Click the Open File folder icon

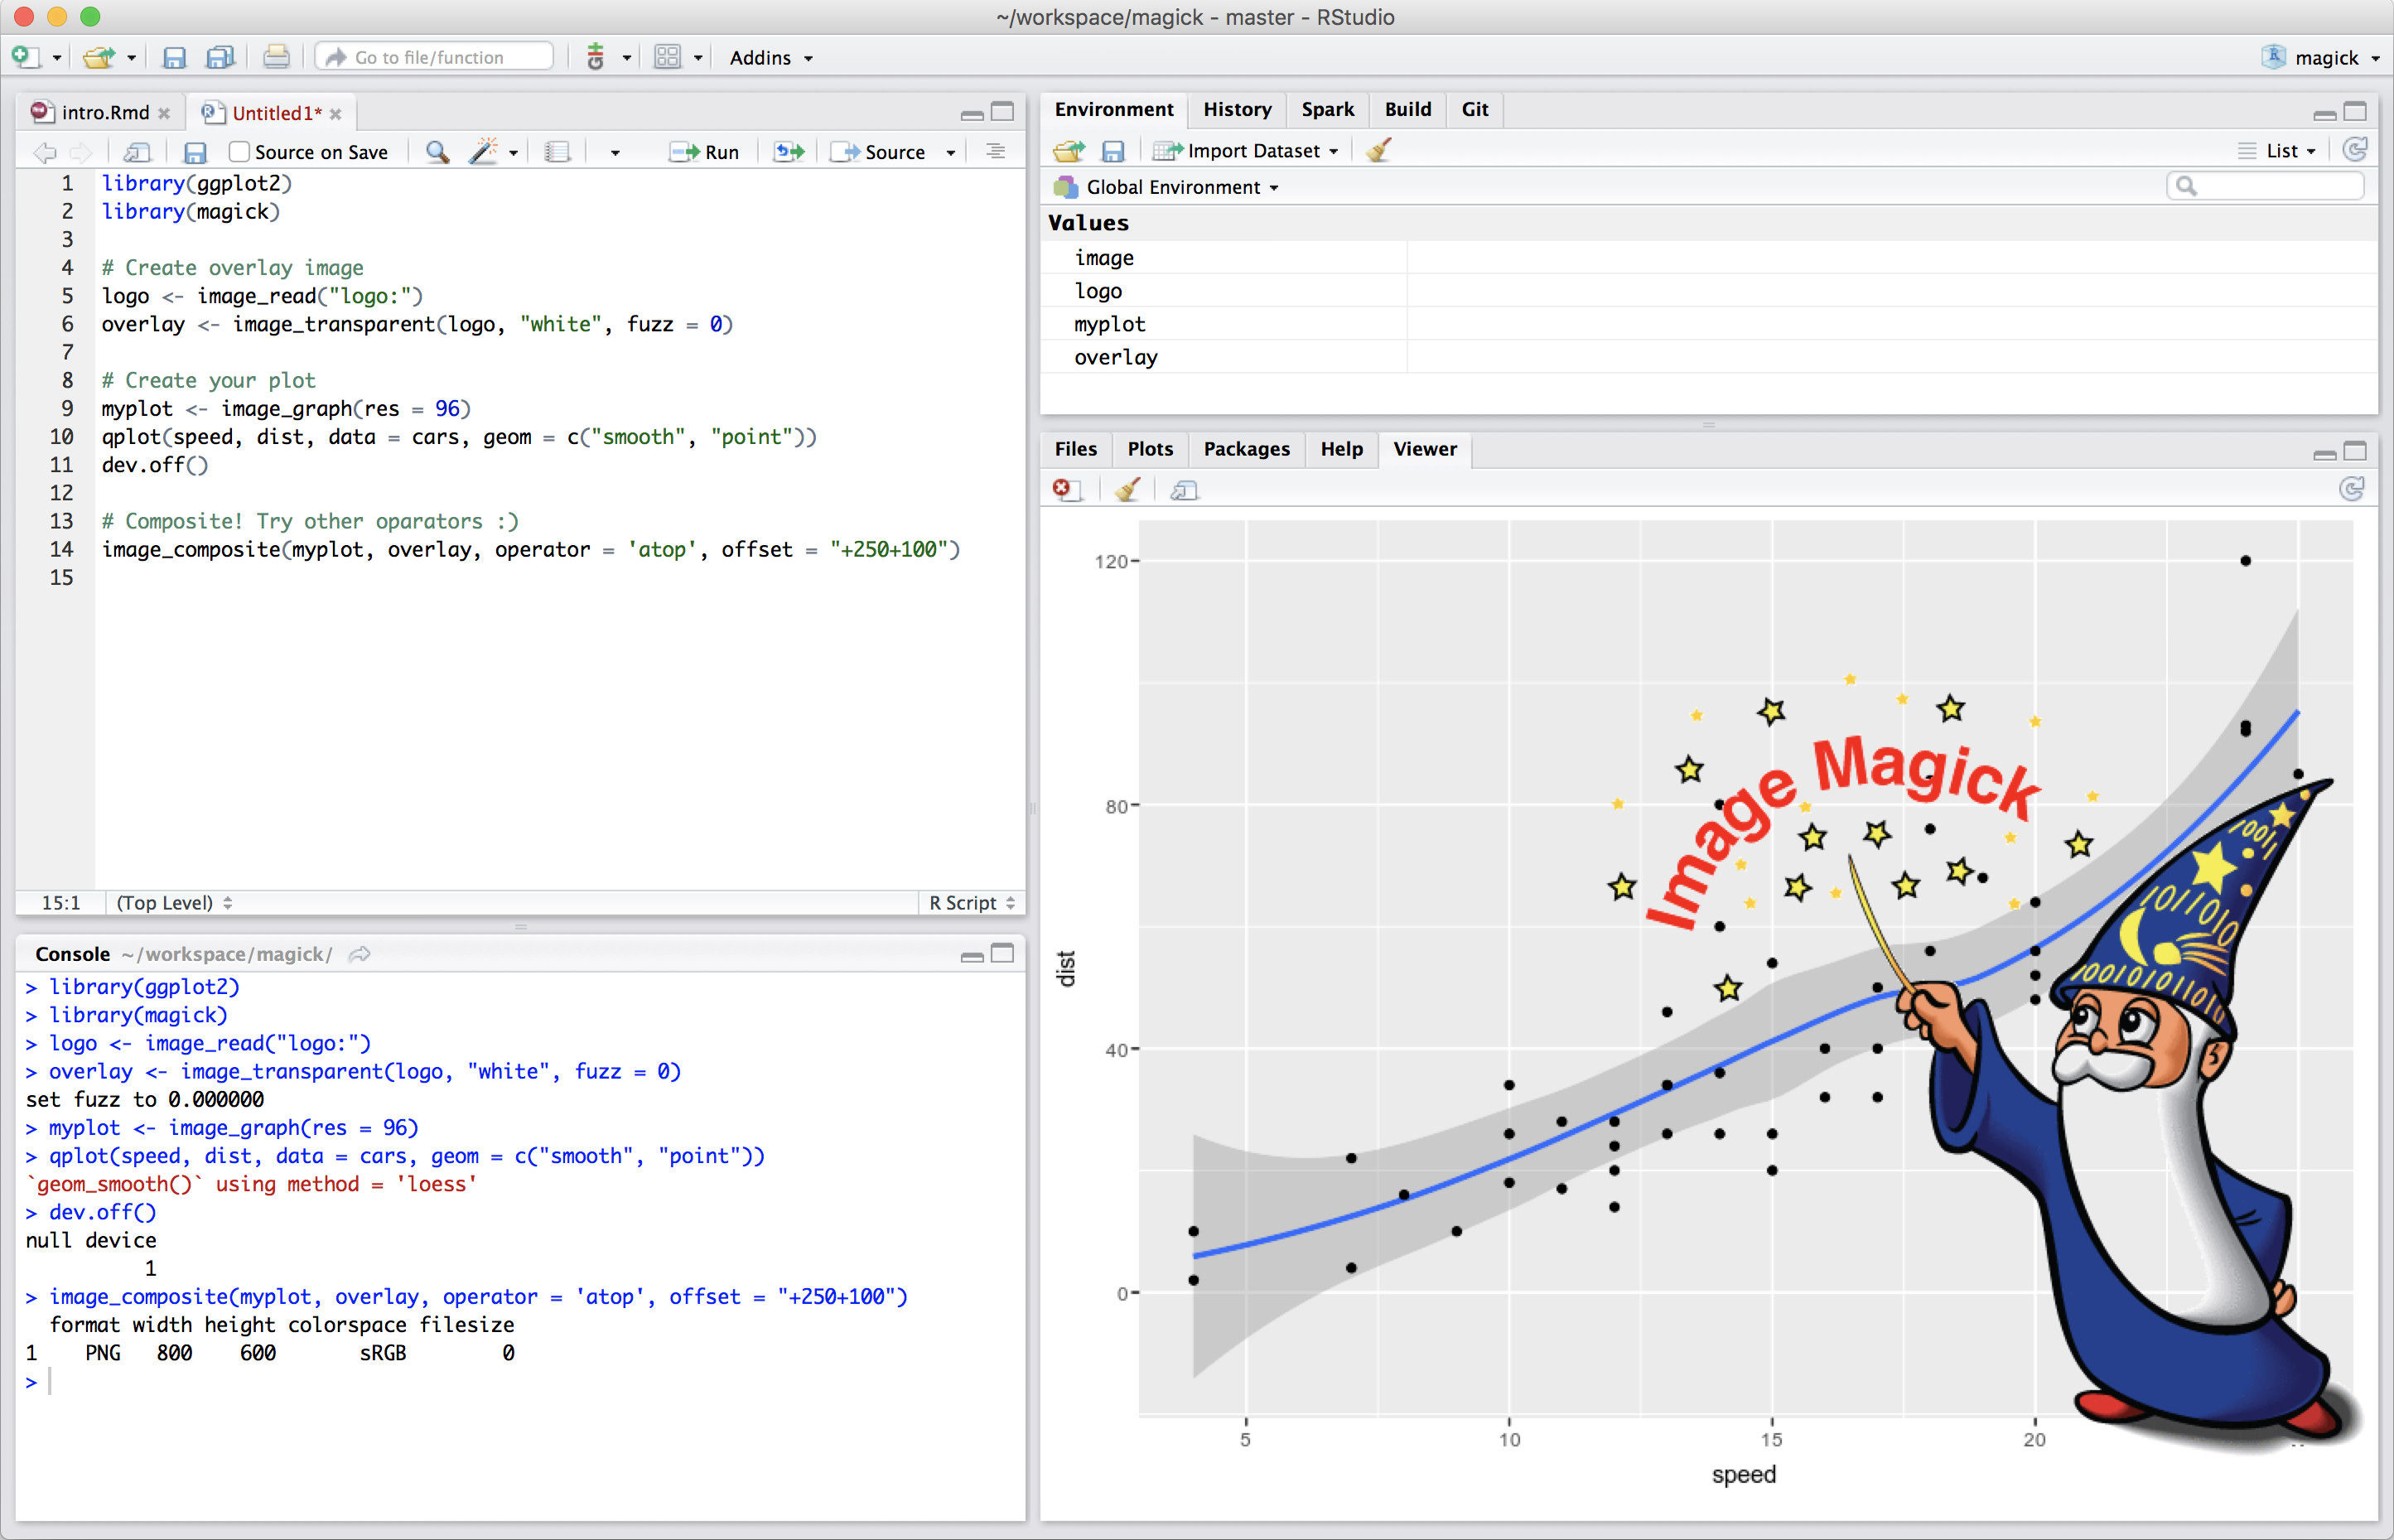(x=98, y=57)
